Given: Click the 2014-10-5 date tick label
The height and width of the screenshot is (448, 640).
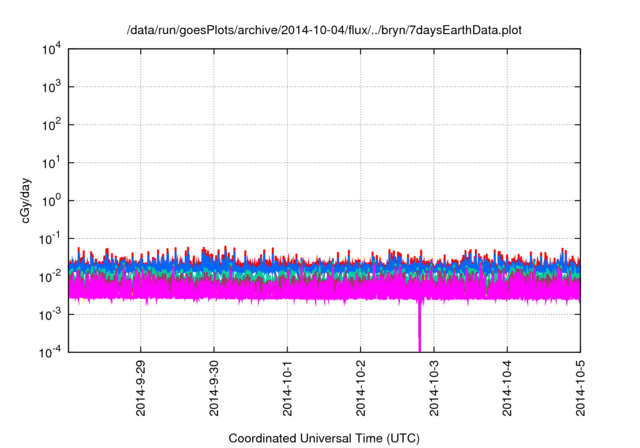Looking at the screenshot, I should (x=580, y=388).
